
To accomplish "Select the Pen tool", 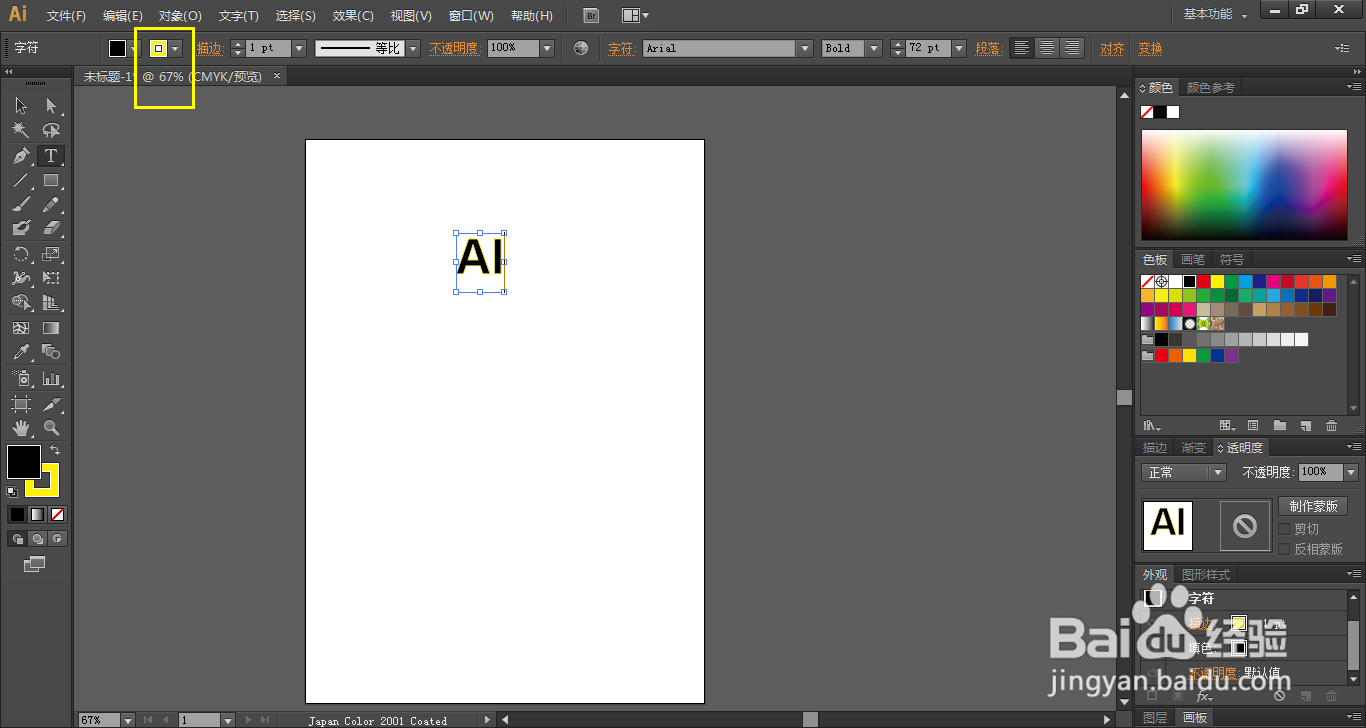I will 21,156.
